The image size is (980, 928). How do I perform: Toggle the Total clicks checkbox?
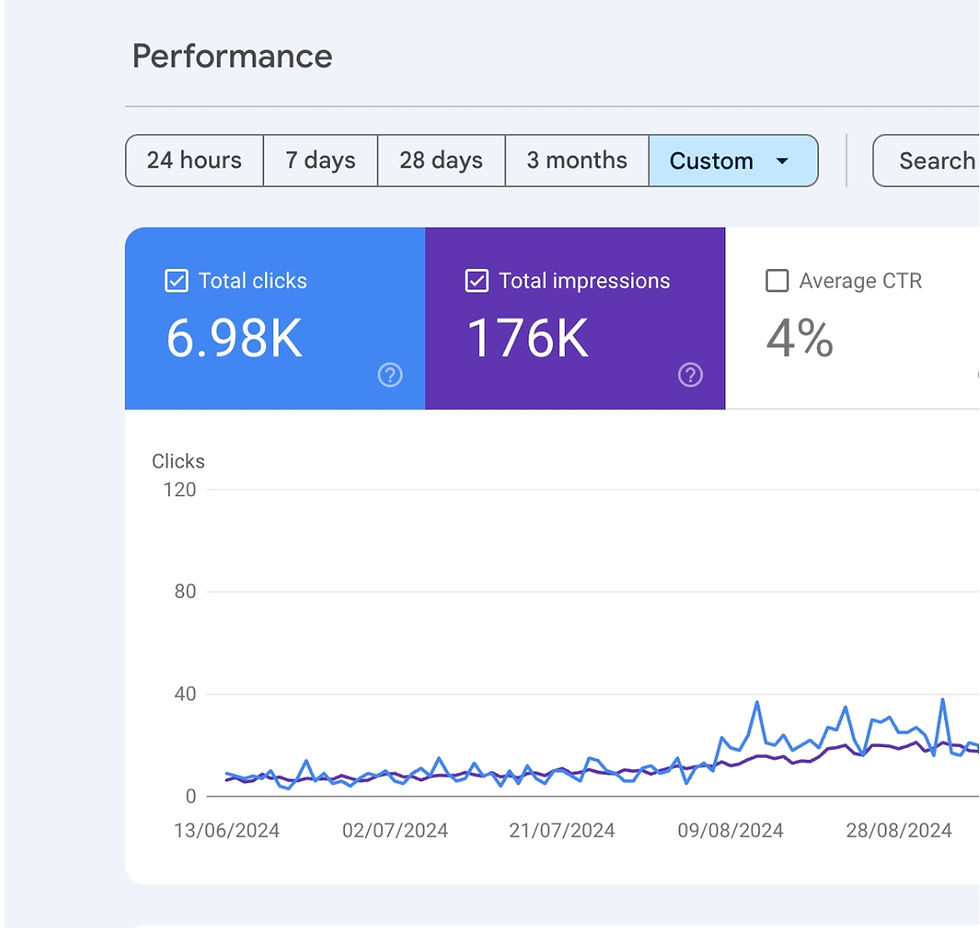point(176,281)
